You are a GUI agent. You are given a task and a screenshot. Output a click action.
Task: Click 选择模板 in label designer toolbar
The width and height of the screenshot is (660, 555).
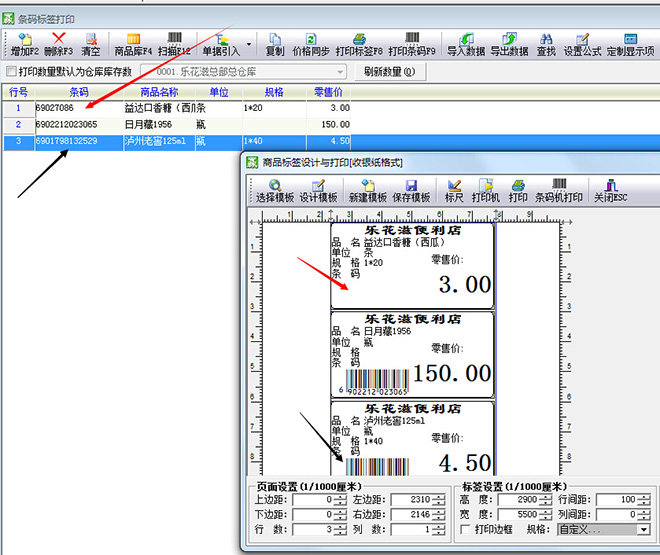click(274, 190)
